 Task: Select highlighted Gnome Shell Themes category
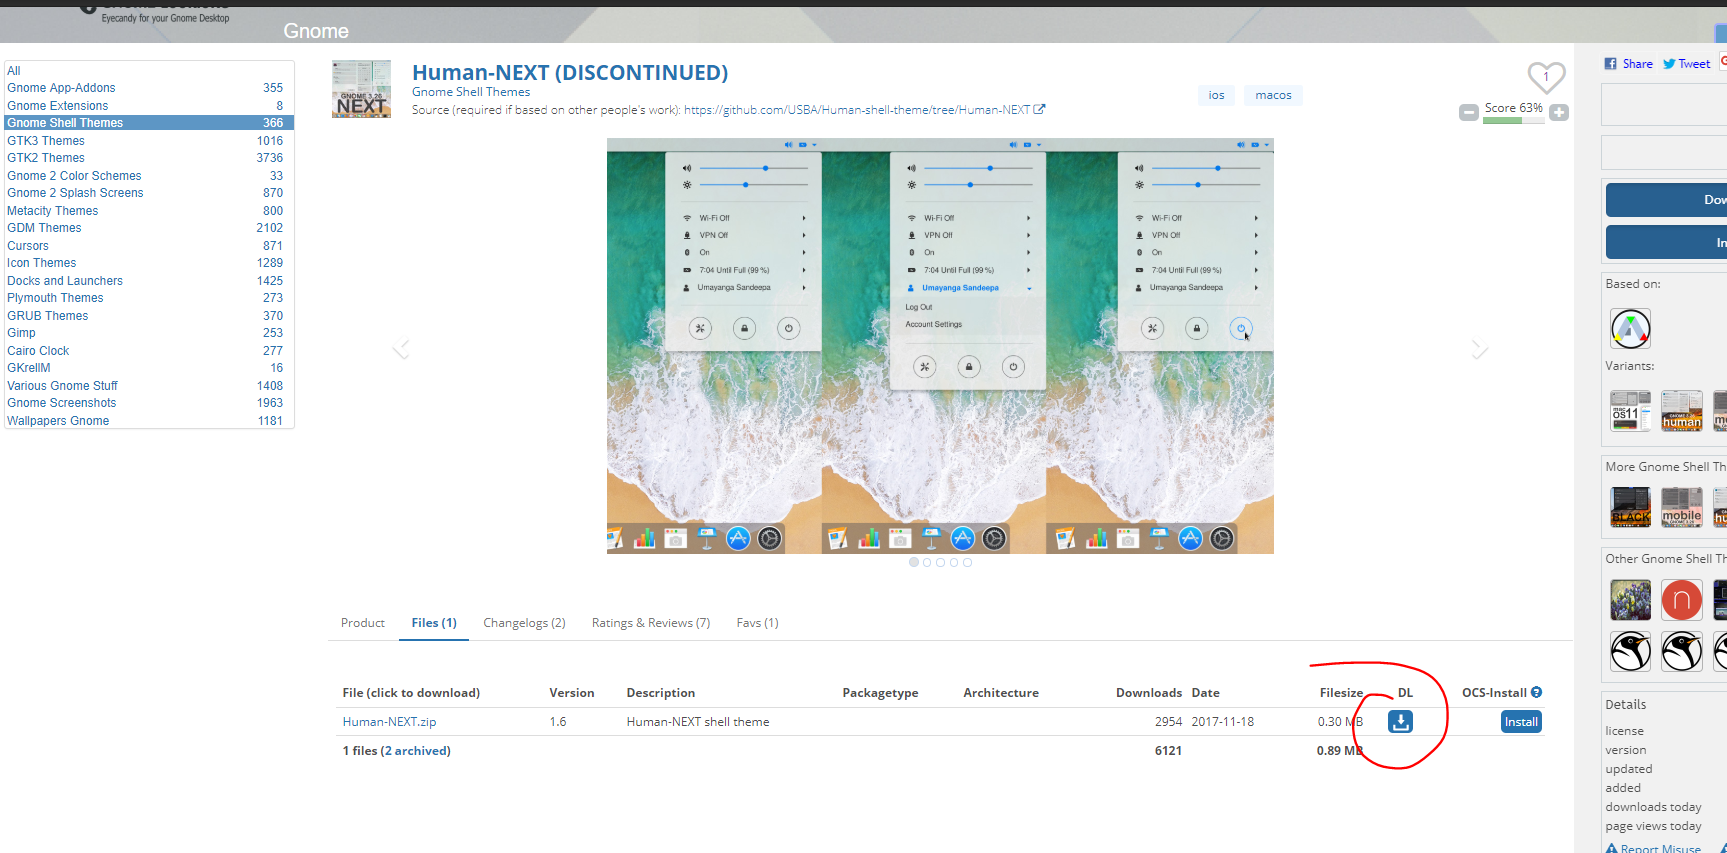click(149, 123)
